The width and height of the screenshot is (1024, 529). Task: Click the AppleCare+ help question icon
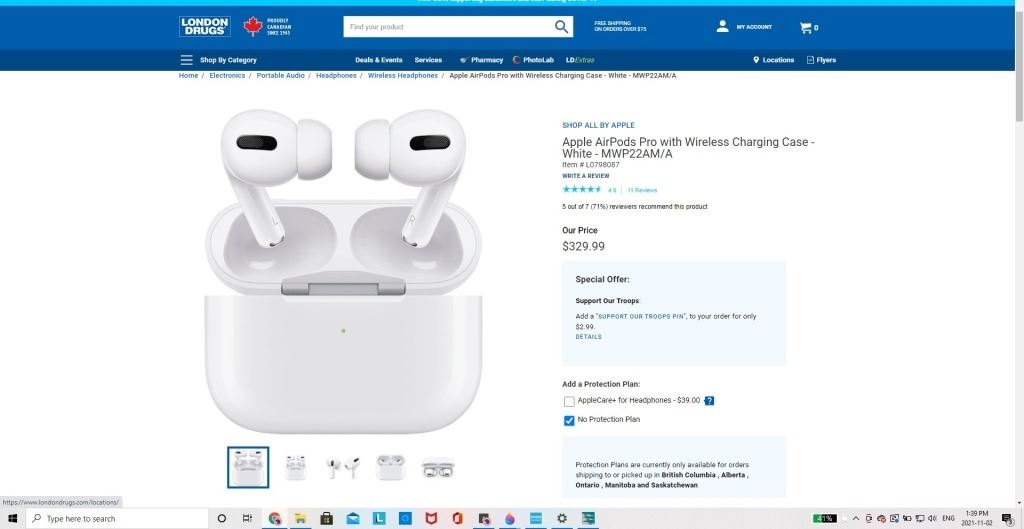(x=709, y=401)
